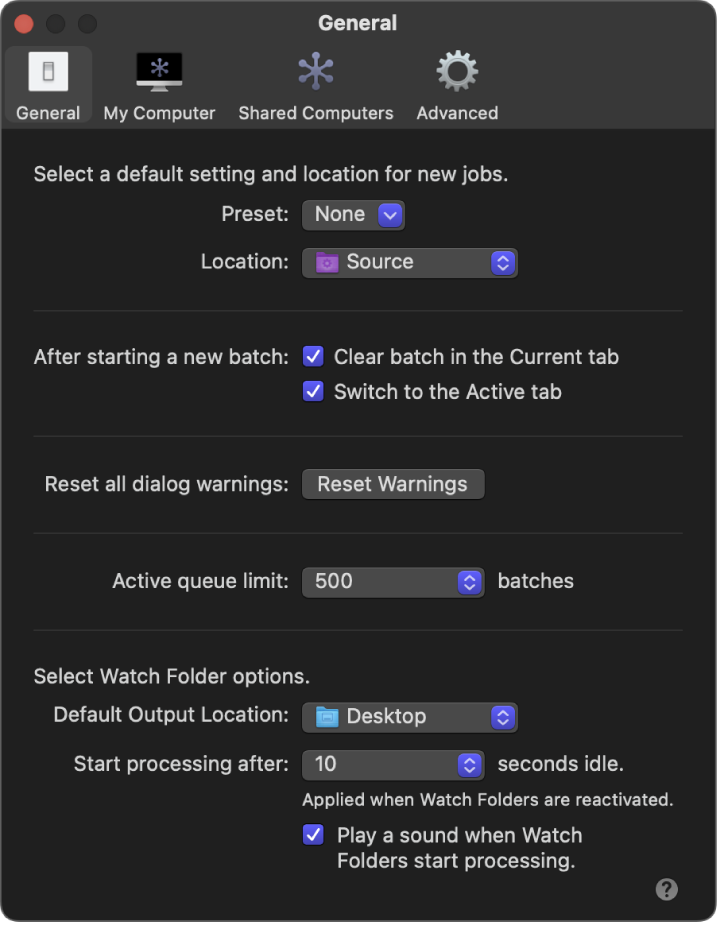Open the 'Start processing after' popup
The height and width of the screenshot is (926, 722).
[x=393, y=765]
